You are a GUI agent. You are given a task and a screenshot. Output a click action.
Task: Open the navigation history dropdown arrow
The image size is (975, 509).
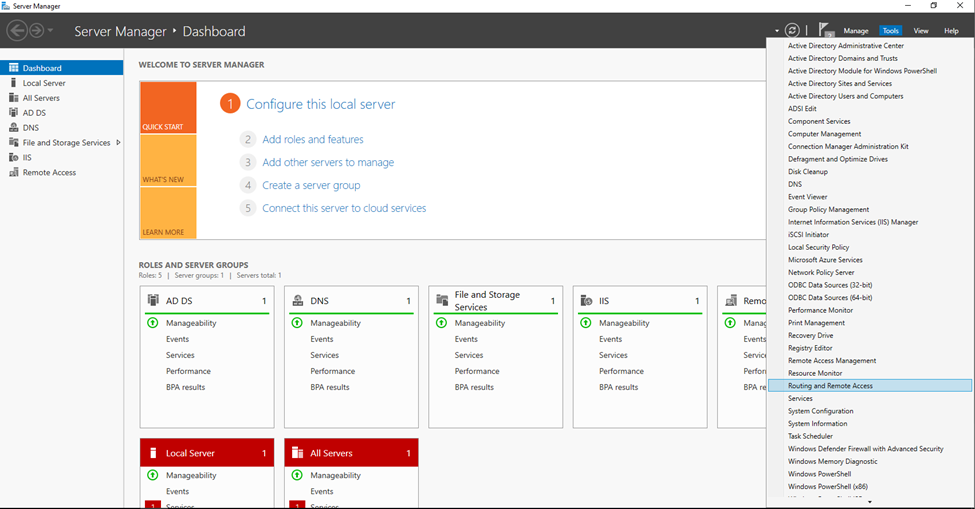(50, 30)
